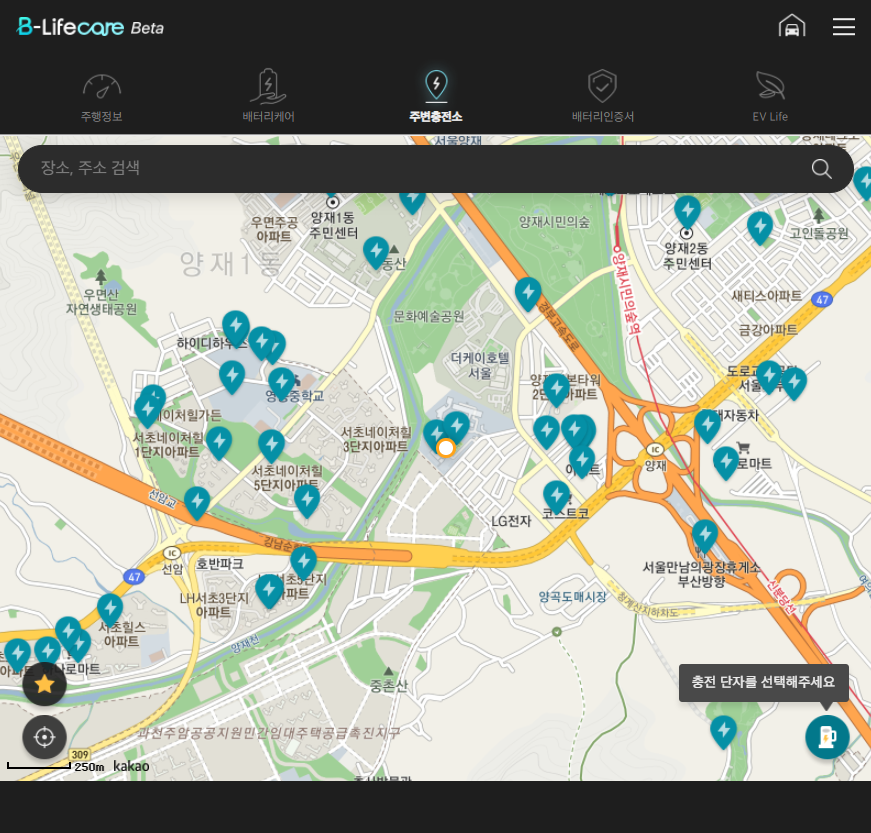871x833 pixels.
Task: Click the kakao map logo
Action: click(131, 766)
